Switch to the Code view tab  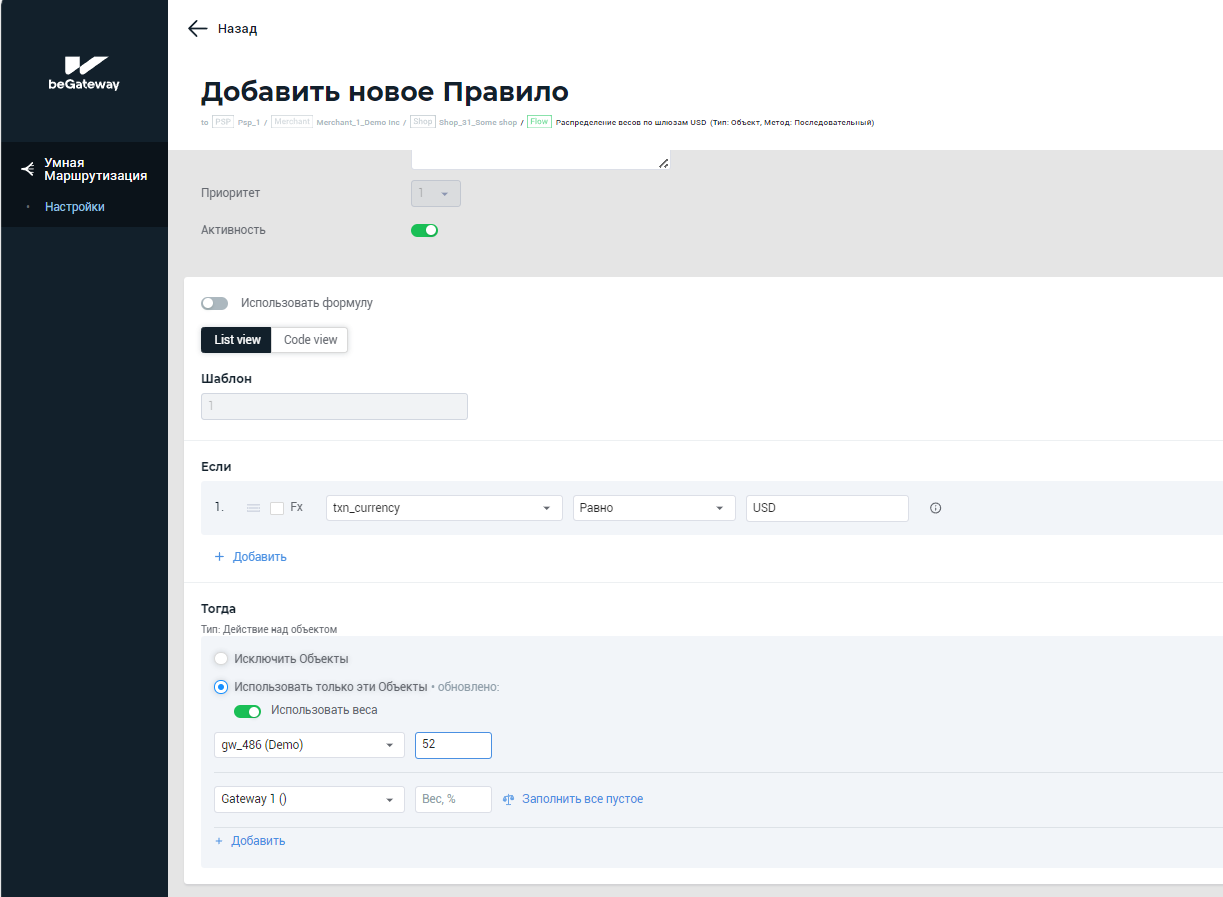pyautogui.click(x=310, y=340)
